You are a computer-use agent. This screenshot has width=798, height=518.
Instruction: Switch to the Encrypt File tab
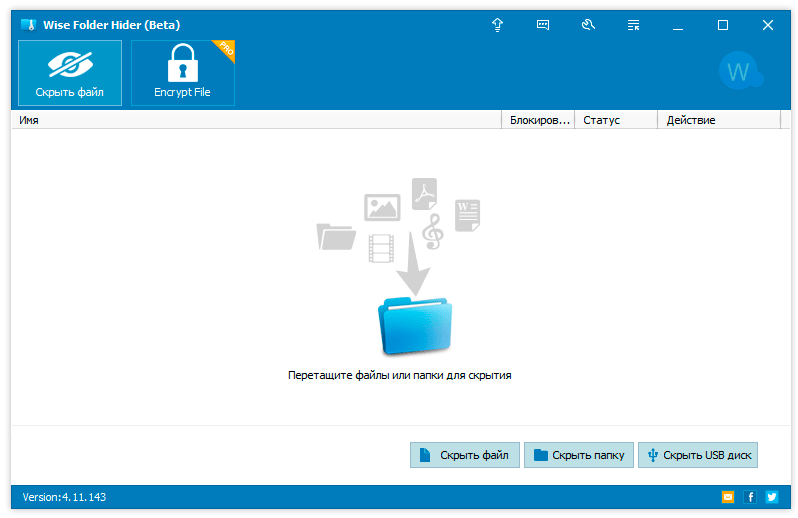183,73
